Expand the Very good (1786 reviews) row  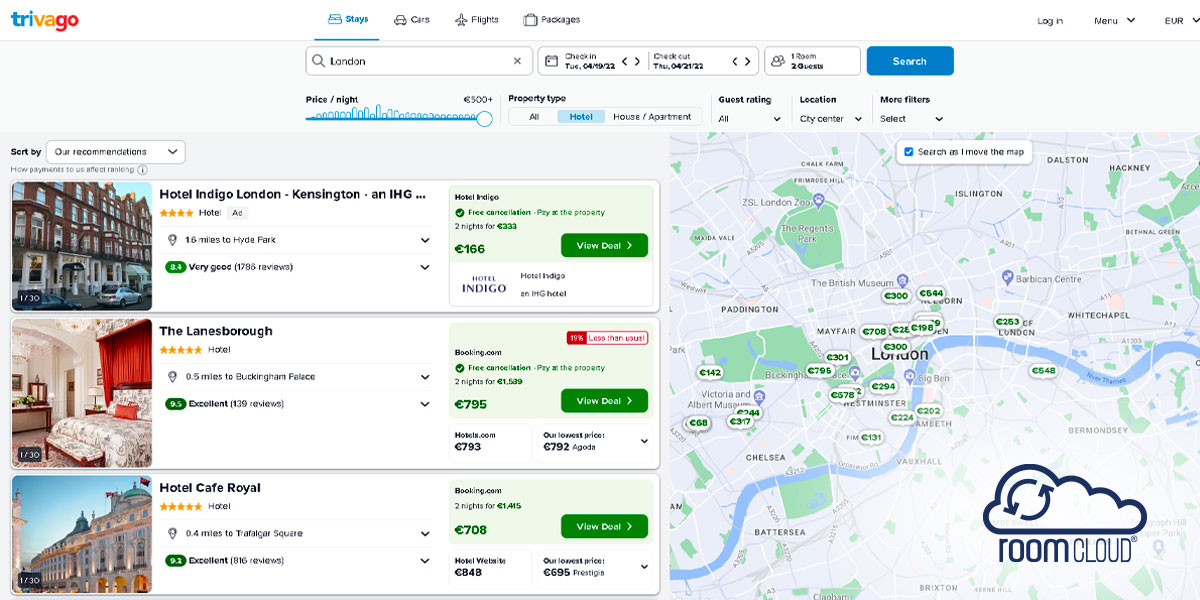[x=299, y=267]
